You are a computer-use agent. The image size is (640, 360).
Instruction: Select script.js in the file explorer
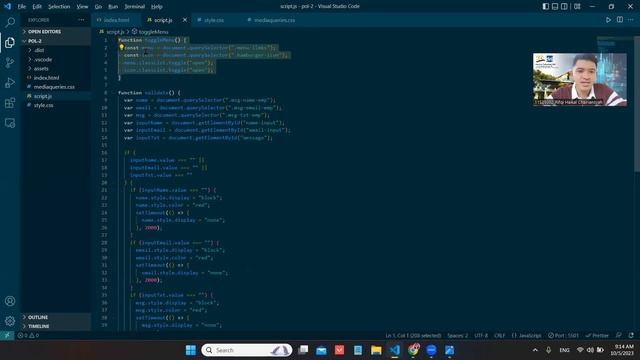[56, 96]
